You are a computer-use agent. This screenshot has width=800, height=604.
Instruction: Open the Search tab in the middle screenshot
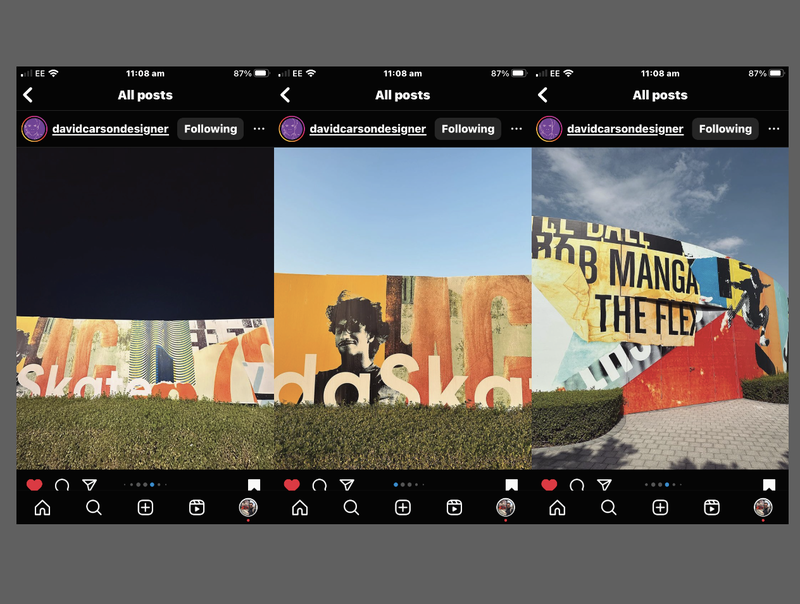tap(352, 508)
